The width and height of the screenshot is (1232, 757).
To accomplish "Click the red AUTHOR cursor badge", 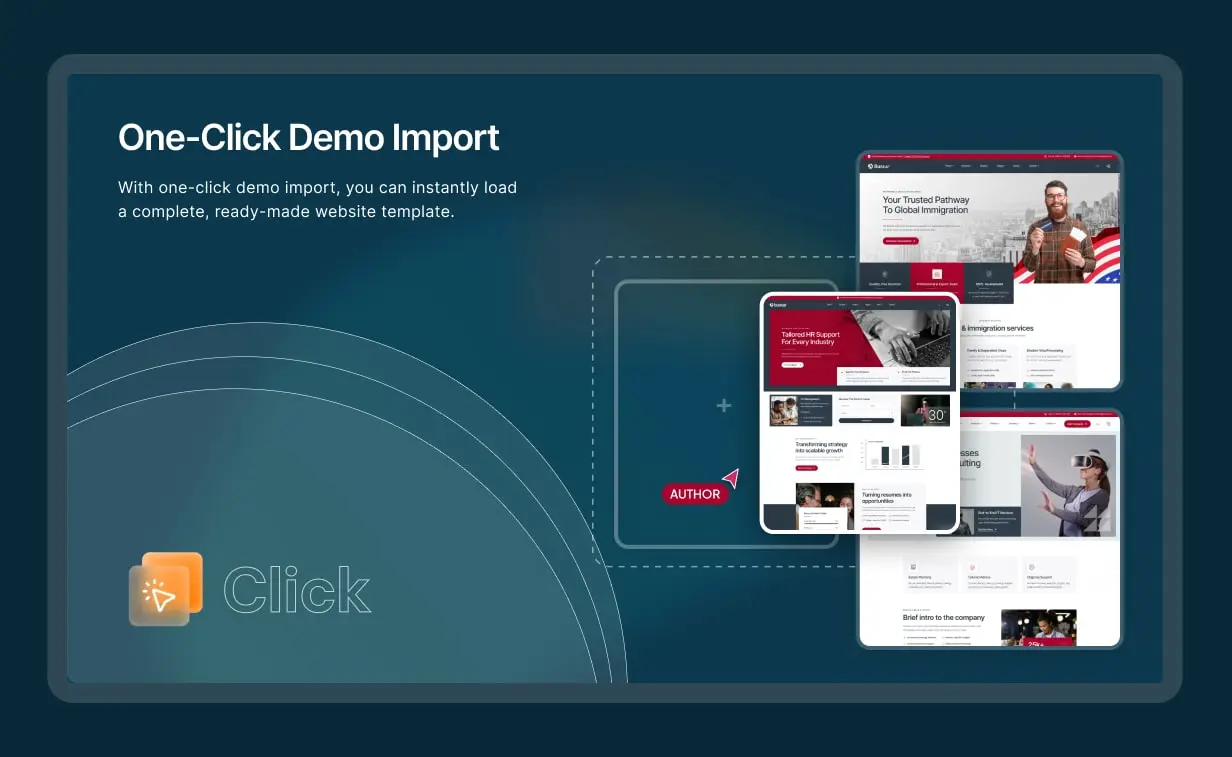I will [x=695, y=494].
